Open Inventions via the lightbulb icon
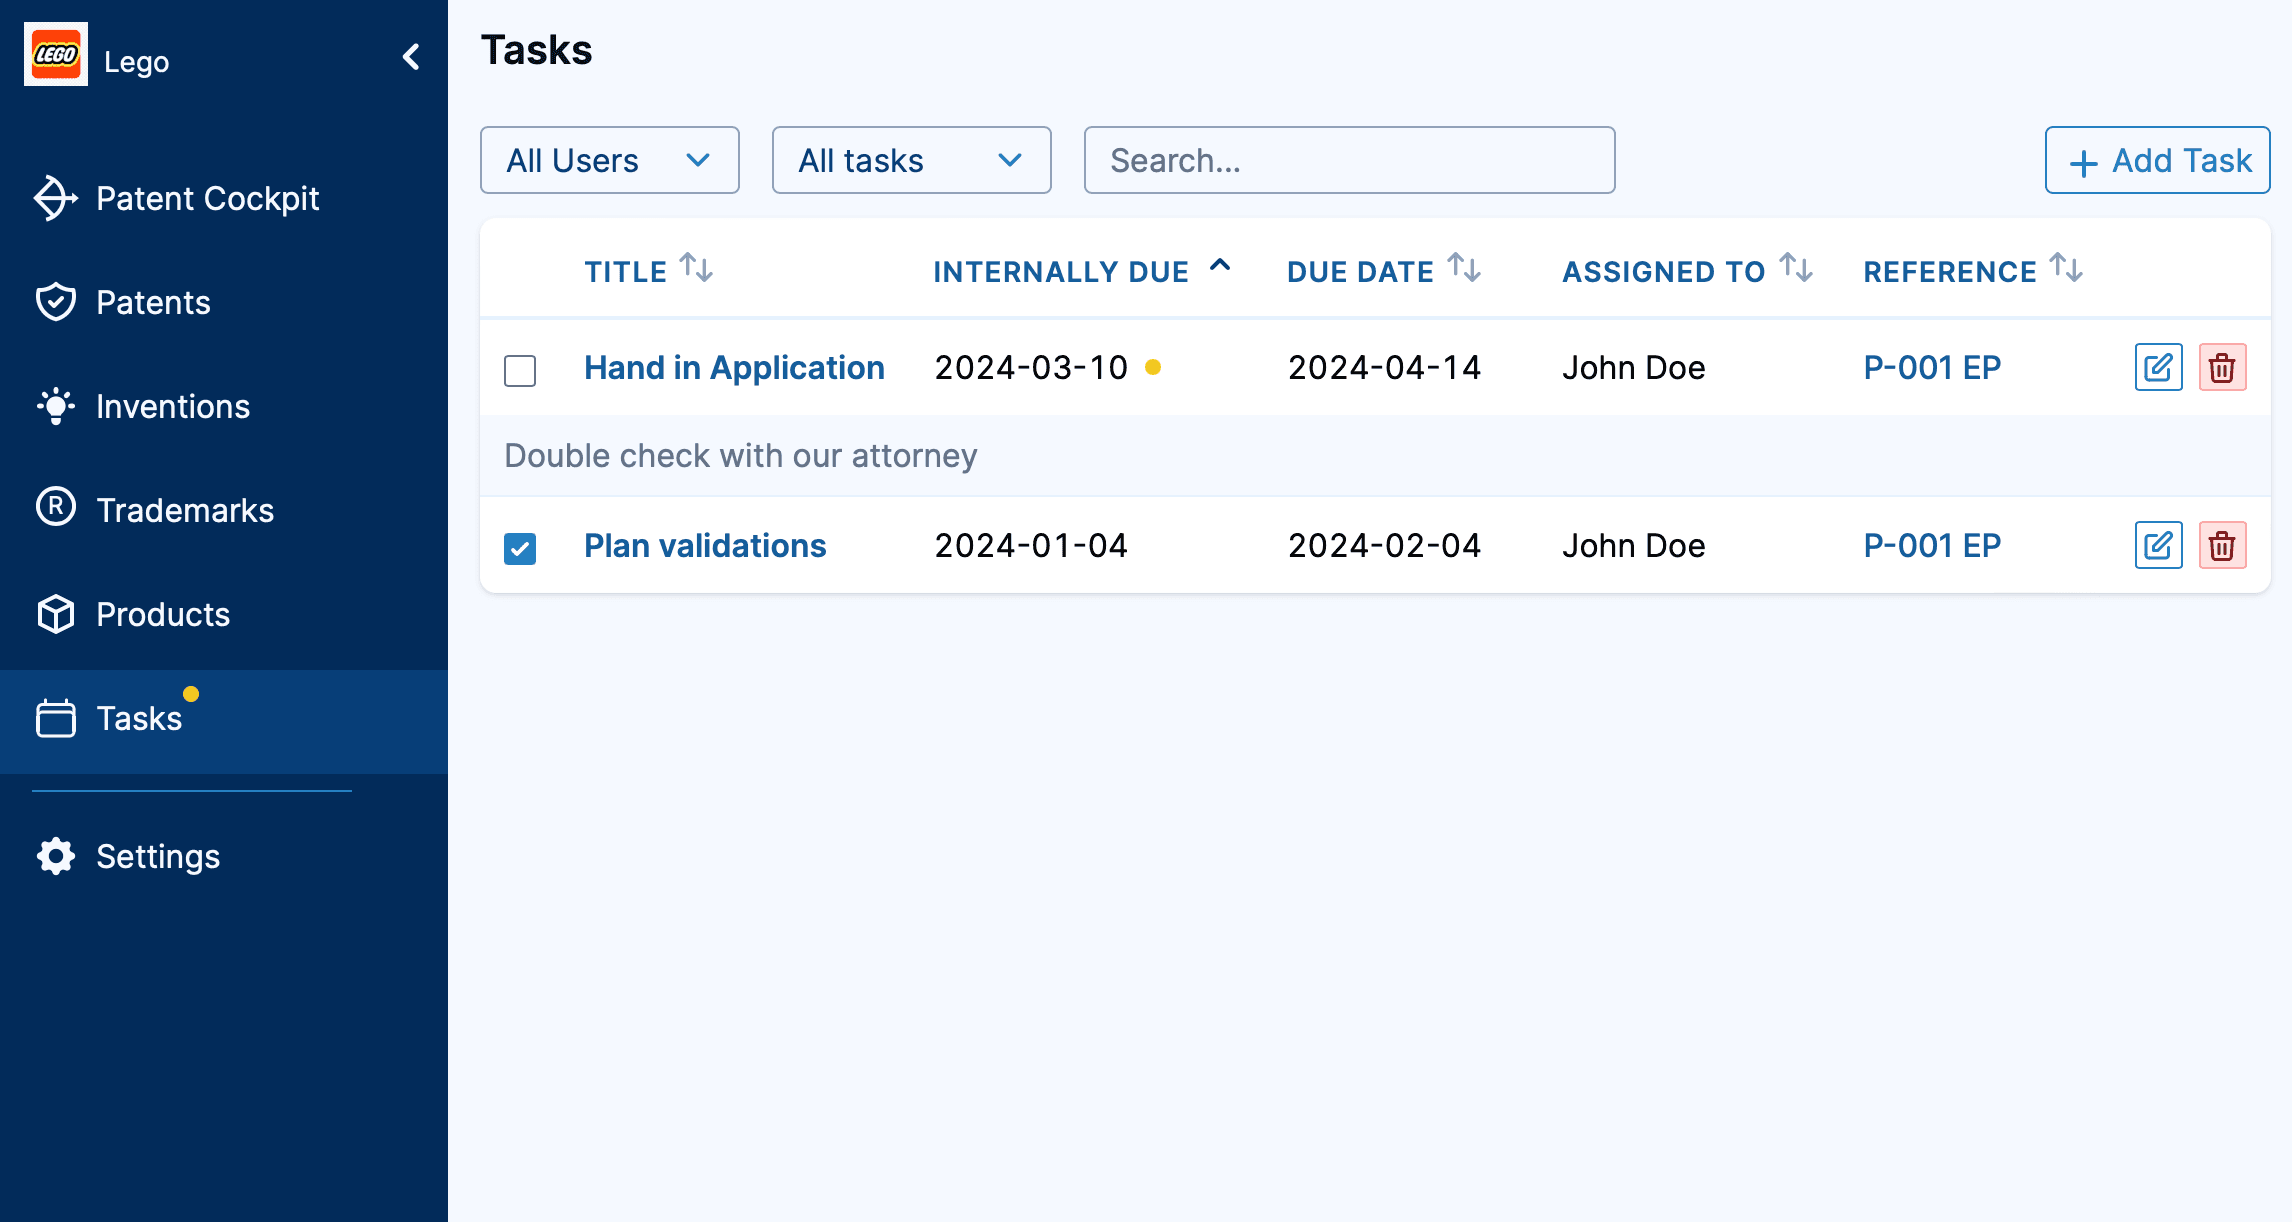 pos(55,406)
